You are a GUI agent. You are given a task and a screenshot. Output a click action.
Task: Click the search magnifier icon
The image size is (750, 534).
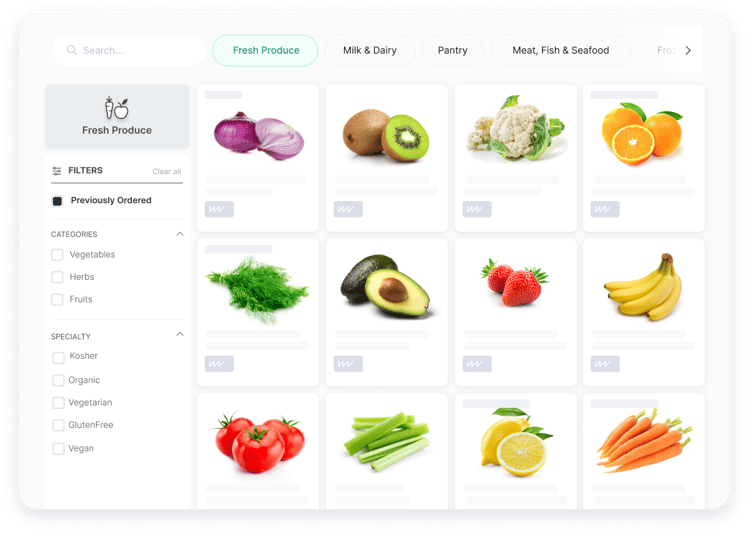[72, 50]
